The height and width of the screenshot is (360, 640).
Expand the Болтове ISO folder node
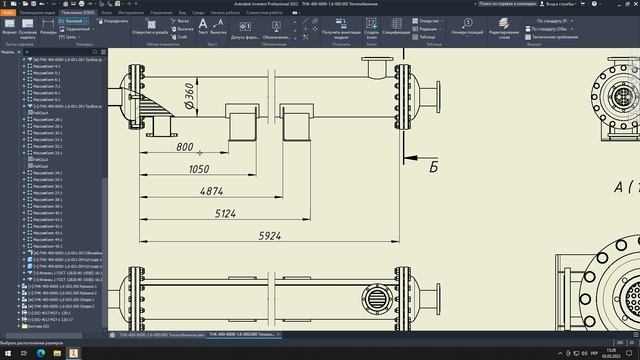[x=19, y=326]
